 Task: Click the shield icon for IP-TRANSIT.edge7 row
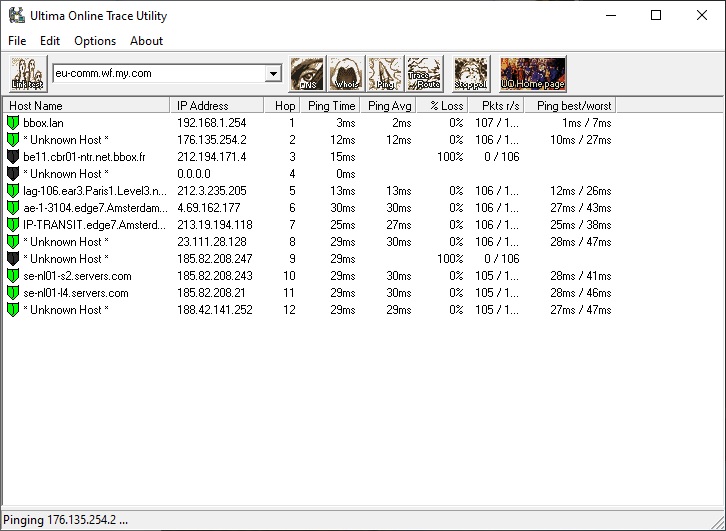coord(13,225)
